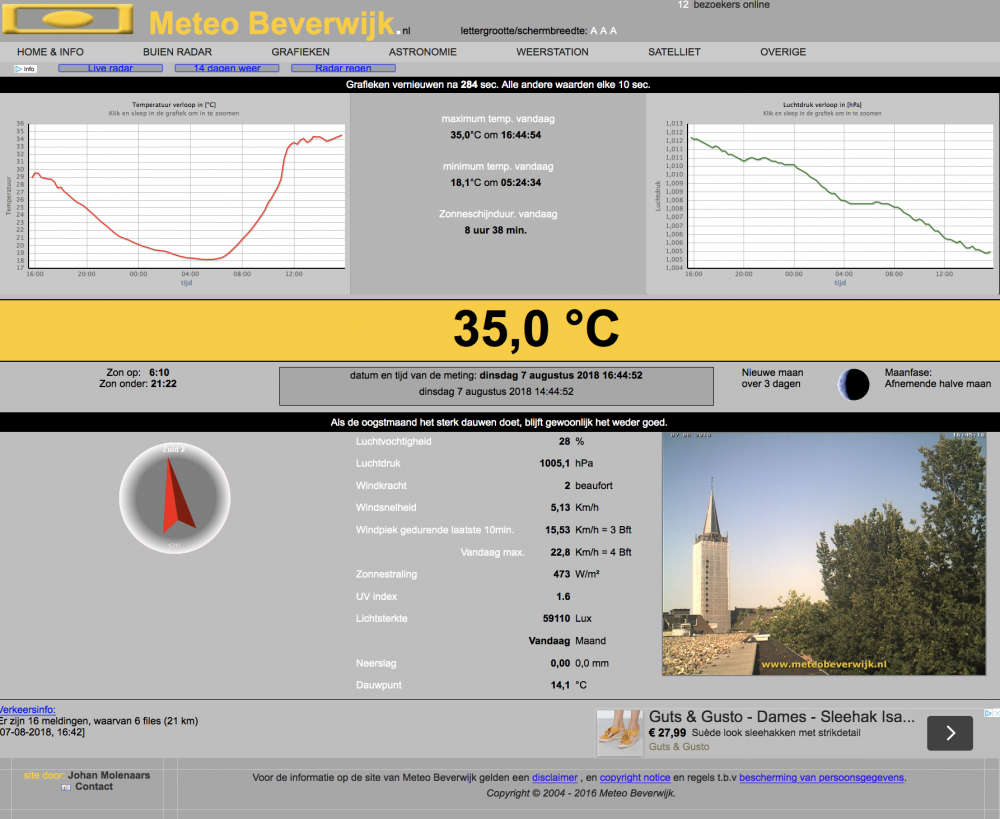The height and width of the screenshot is (819, 1000).
Task: Click the Neerslag 0,00 value
Action: [560, 663]
